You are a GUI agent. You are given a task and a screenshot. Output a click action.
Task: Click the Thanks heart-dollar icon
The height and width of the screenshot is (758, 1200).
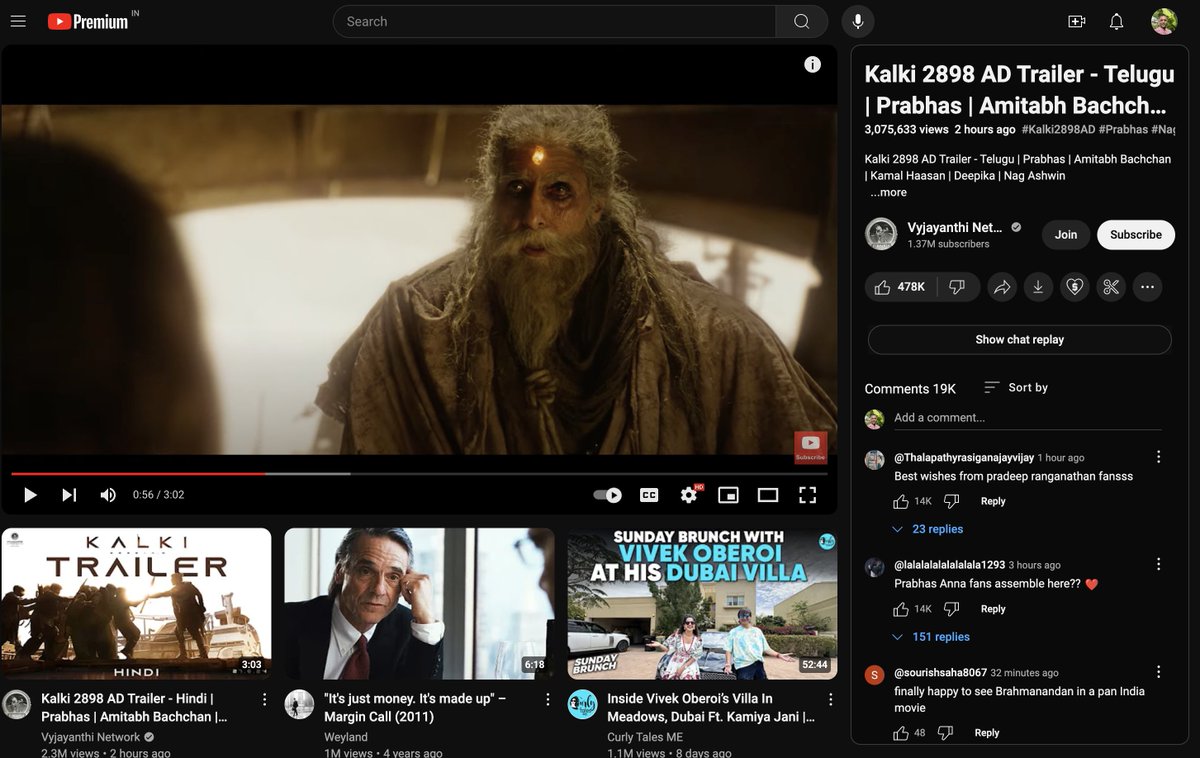1074,287
